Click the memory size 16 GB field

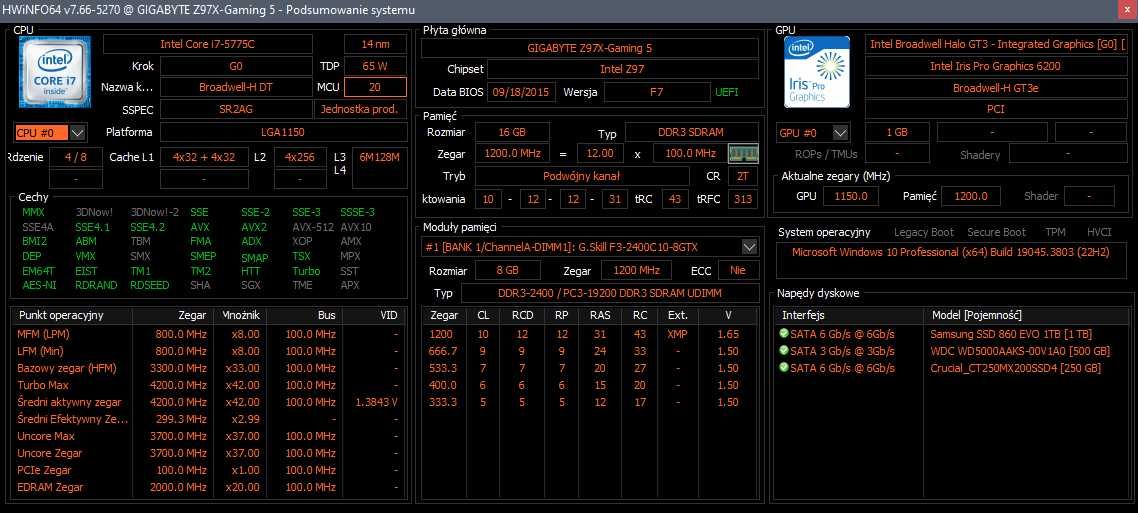512,133
